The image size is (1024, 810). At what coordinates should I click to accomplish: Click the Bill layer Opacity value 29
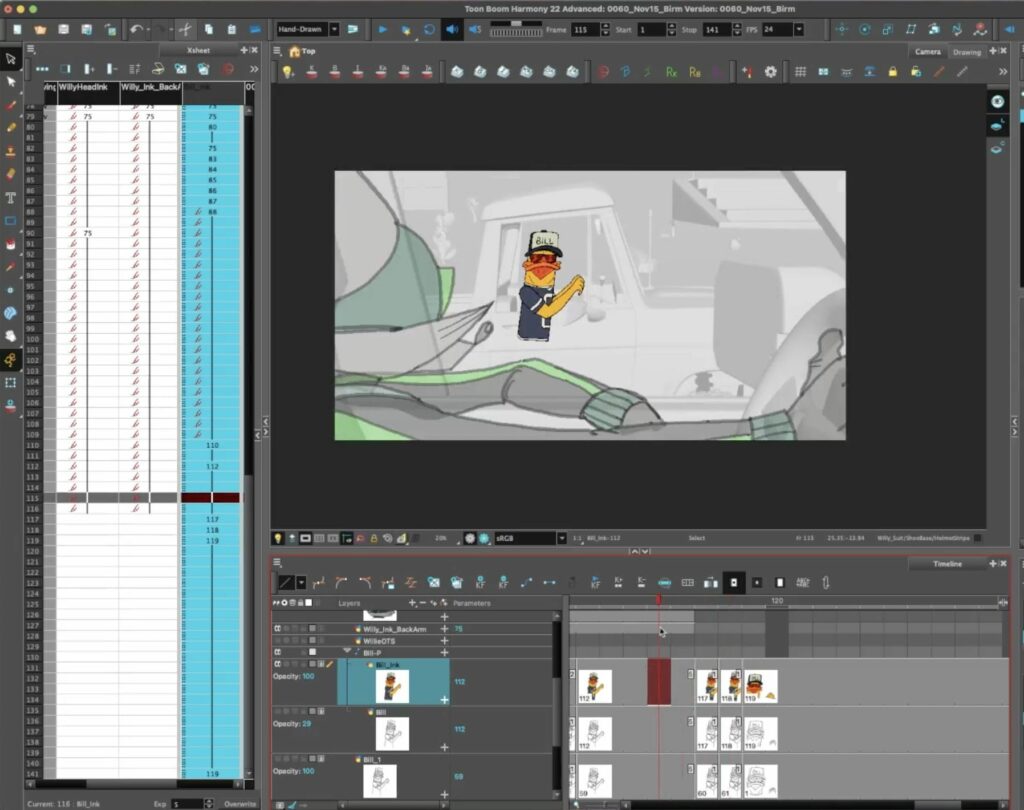click(x=307, y=724)
